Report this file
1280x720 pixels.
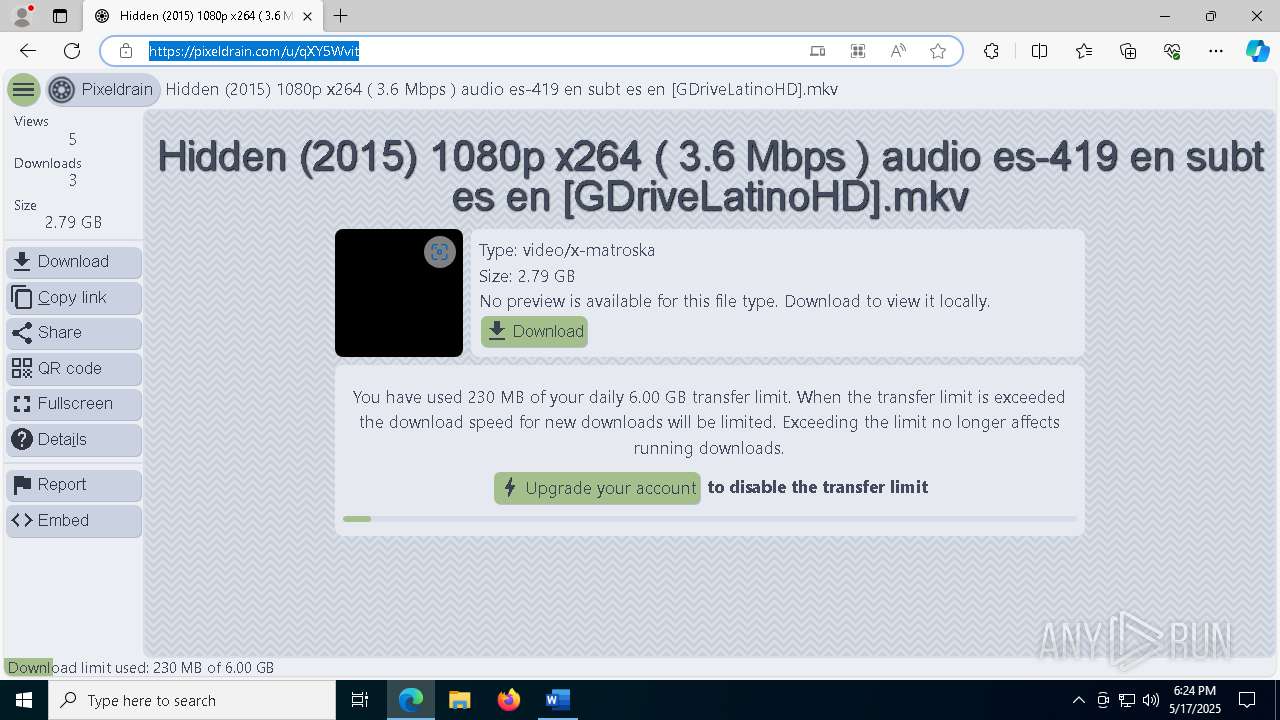click(x=74, y=485)
